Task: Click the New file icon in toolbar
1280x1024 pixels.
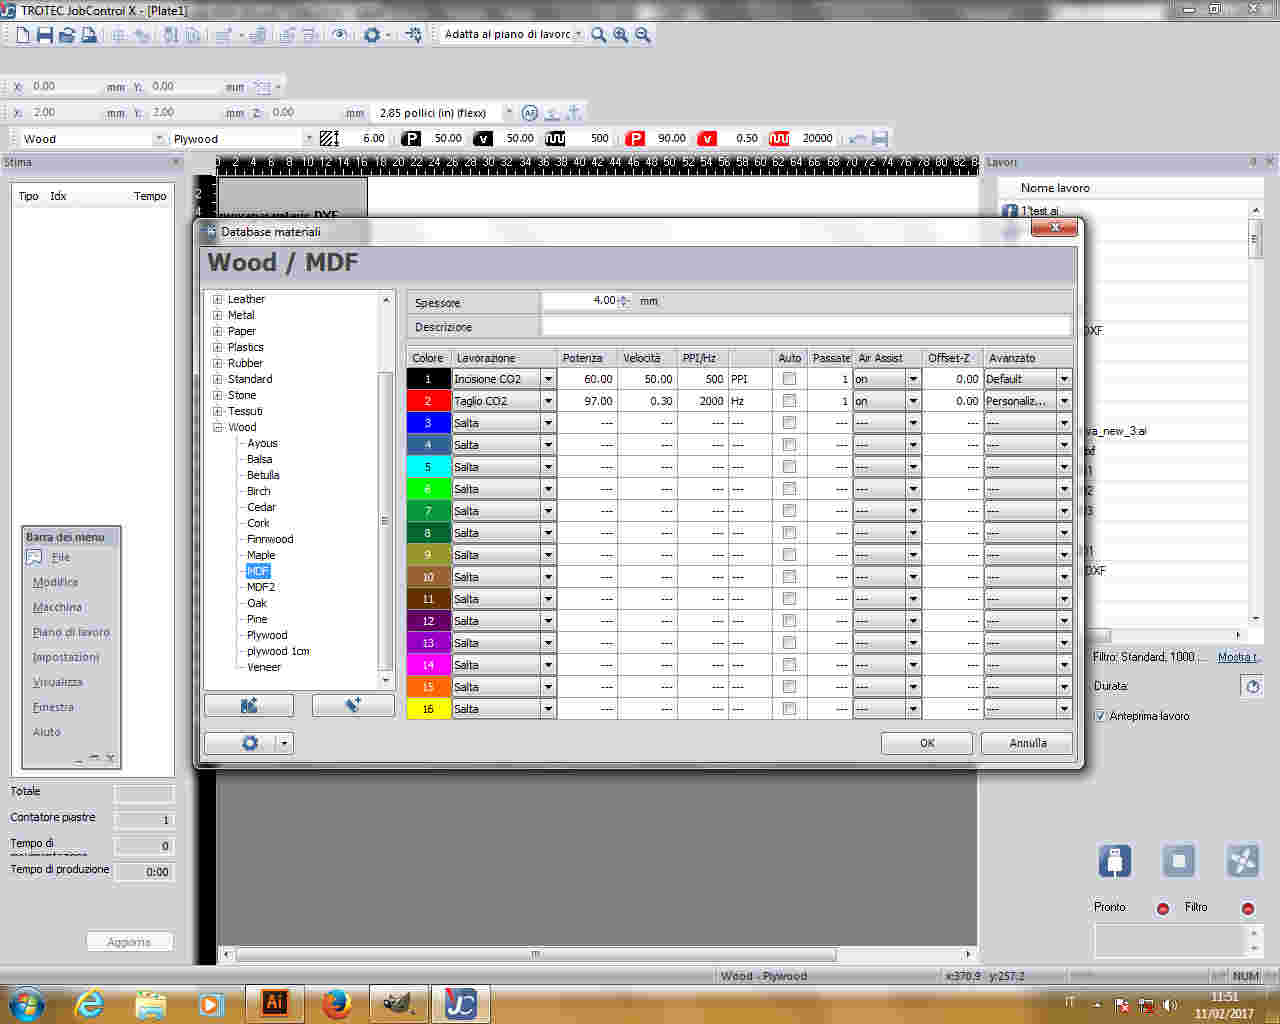Action: [x=23, y=35]
